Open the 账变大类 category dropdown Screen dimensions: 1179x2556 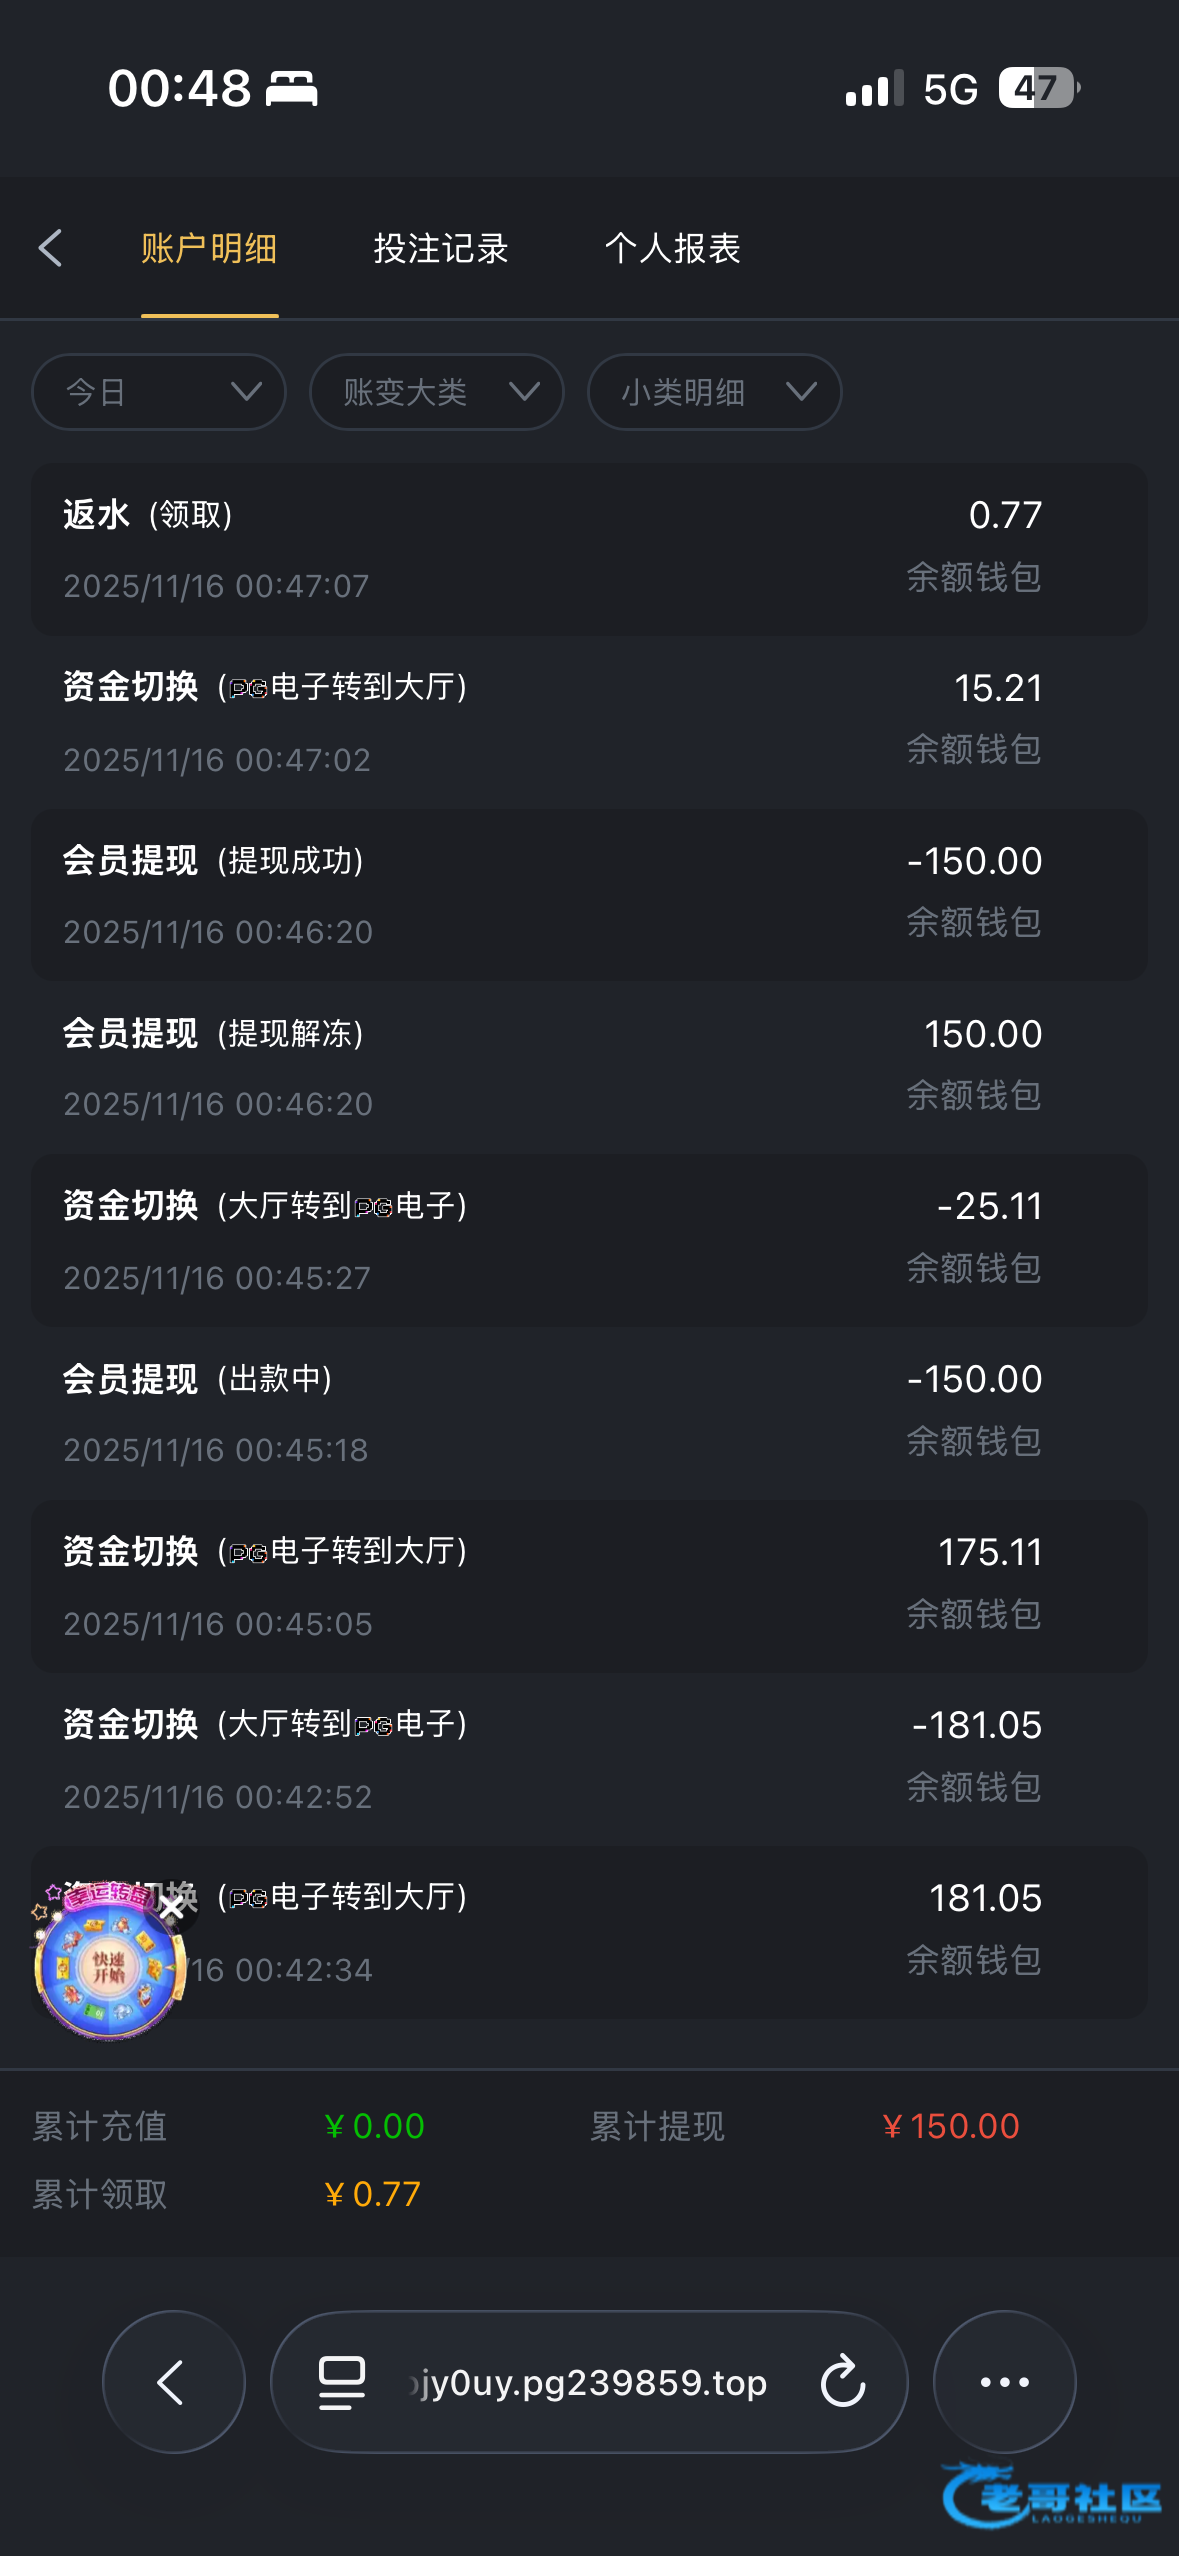[437, 392]
